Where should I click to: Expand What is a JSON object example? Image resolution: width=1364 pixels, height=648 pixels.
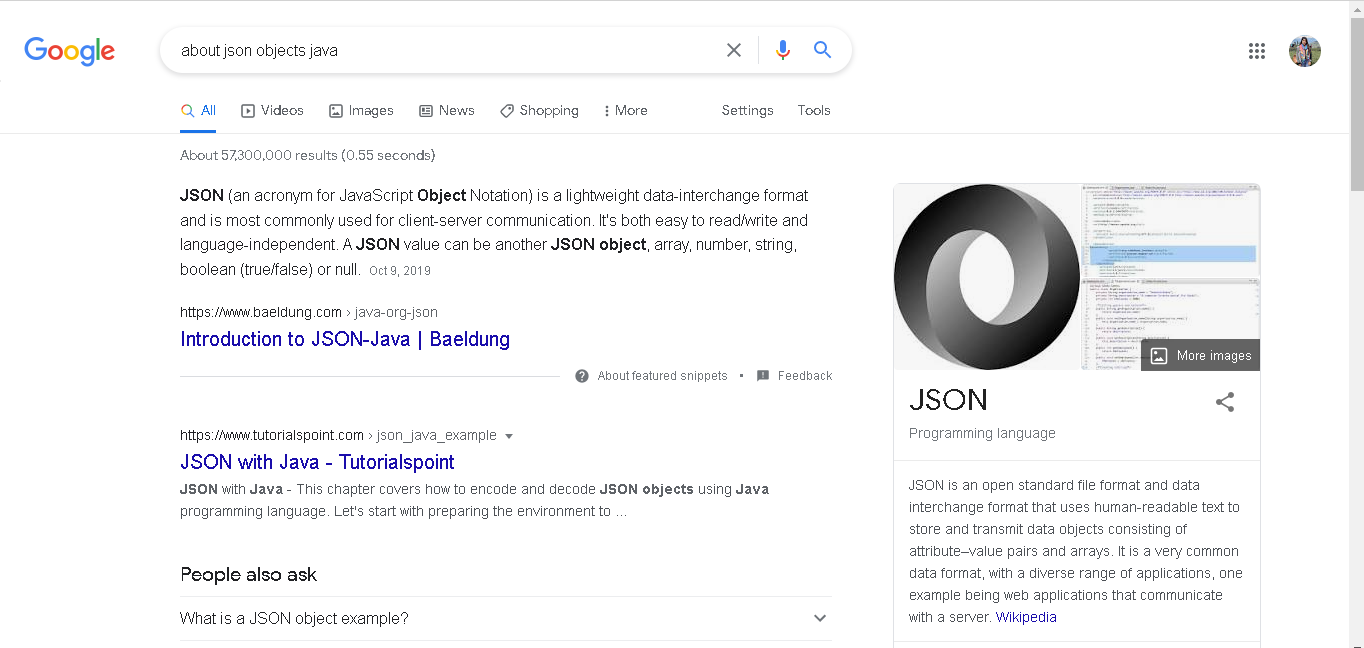(506, 618)
